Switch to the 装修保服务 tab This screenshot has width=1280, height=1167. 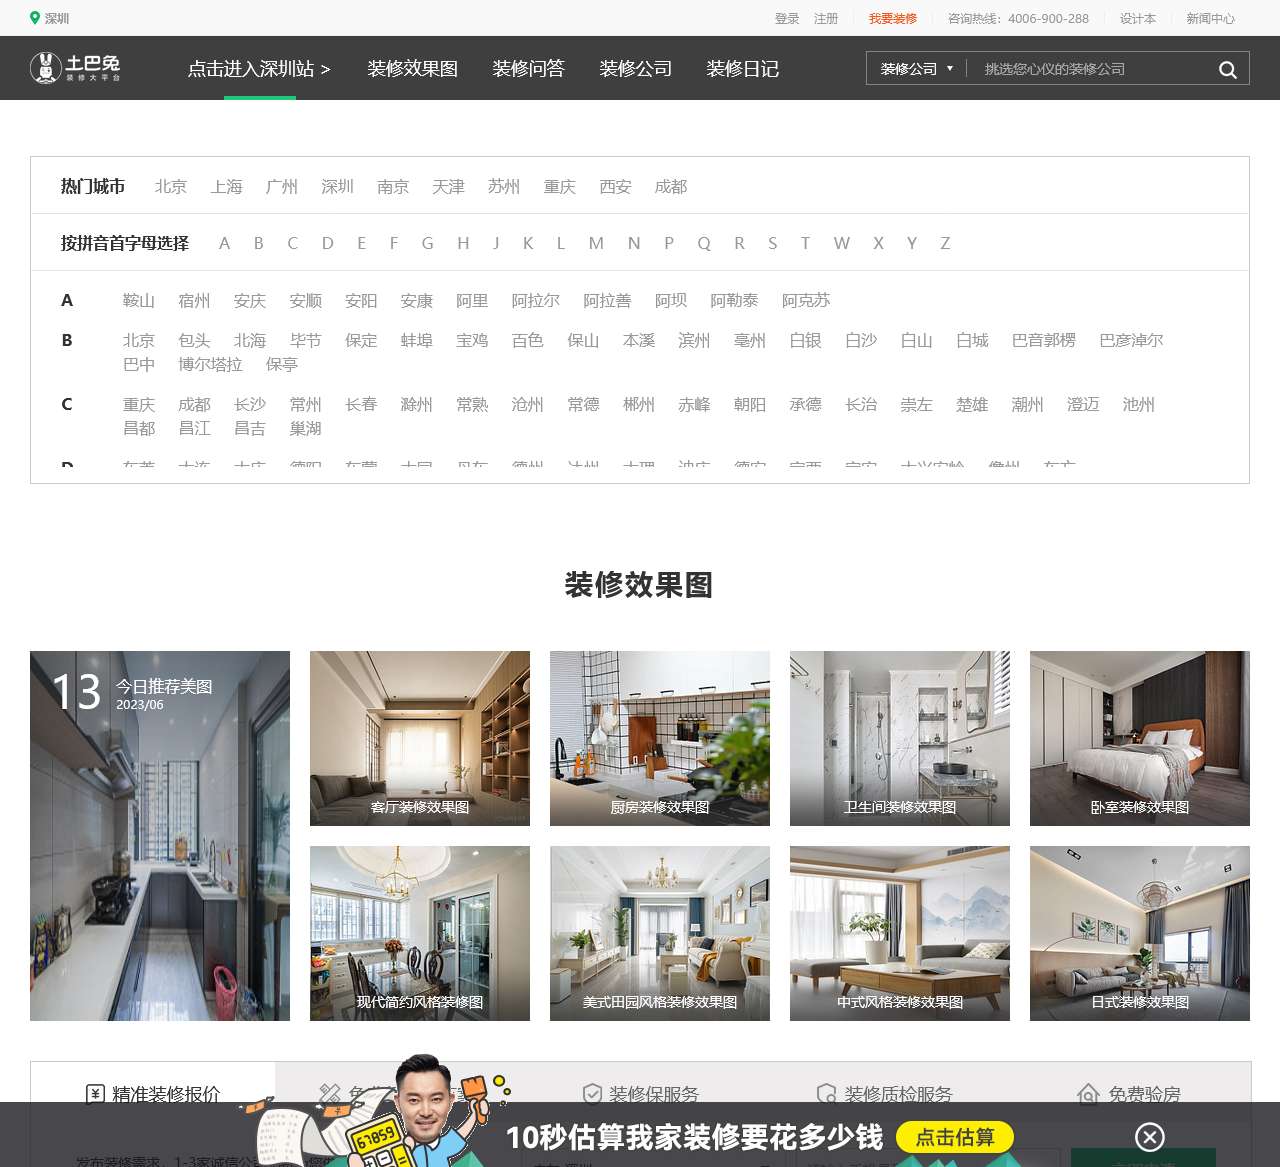pyautogui.click(x=640, y=1094)
